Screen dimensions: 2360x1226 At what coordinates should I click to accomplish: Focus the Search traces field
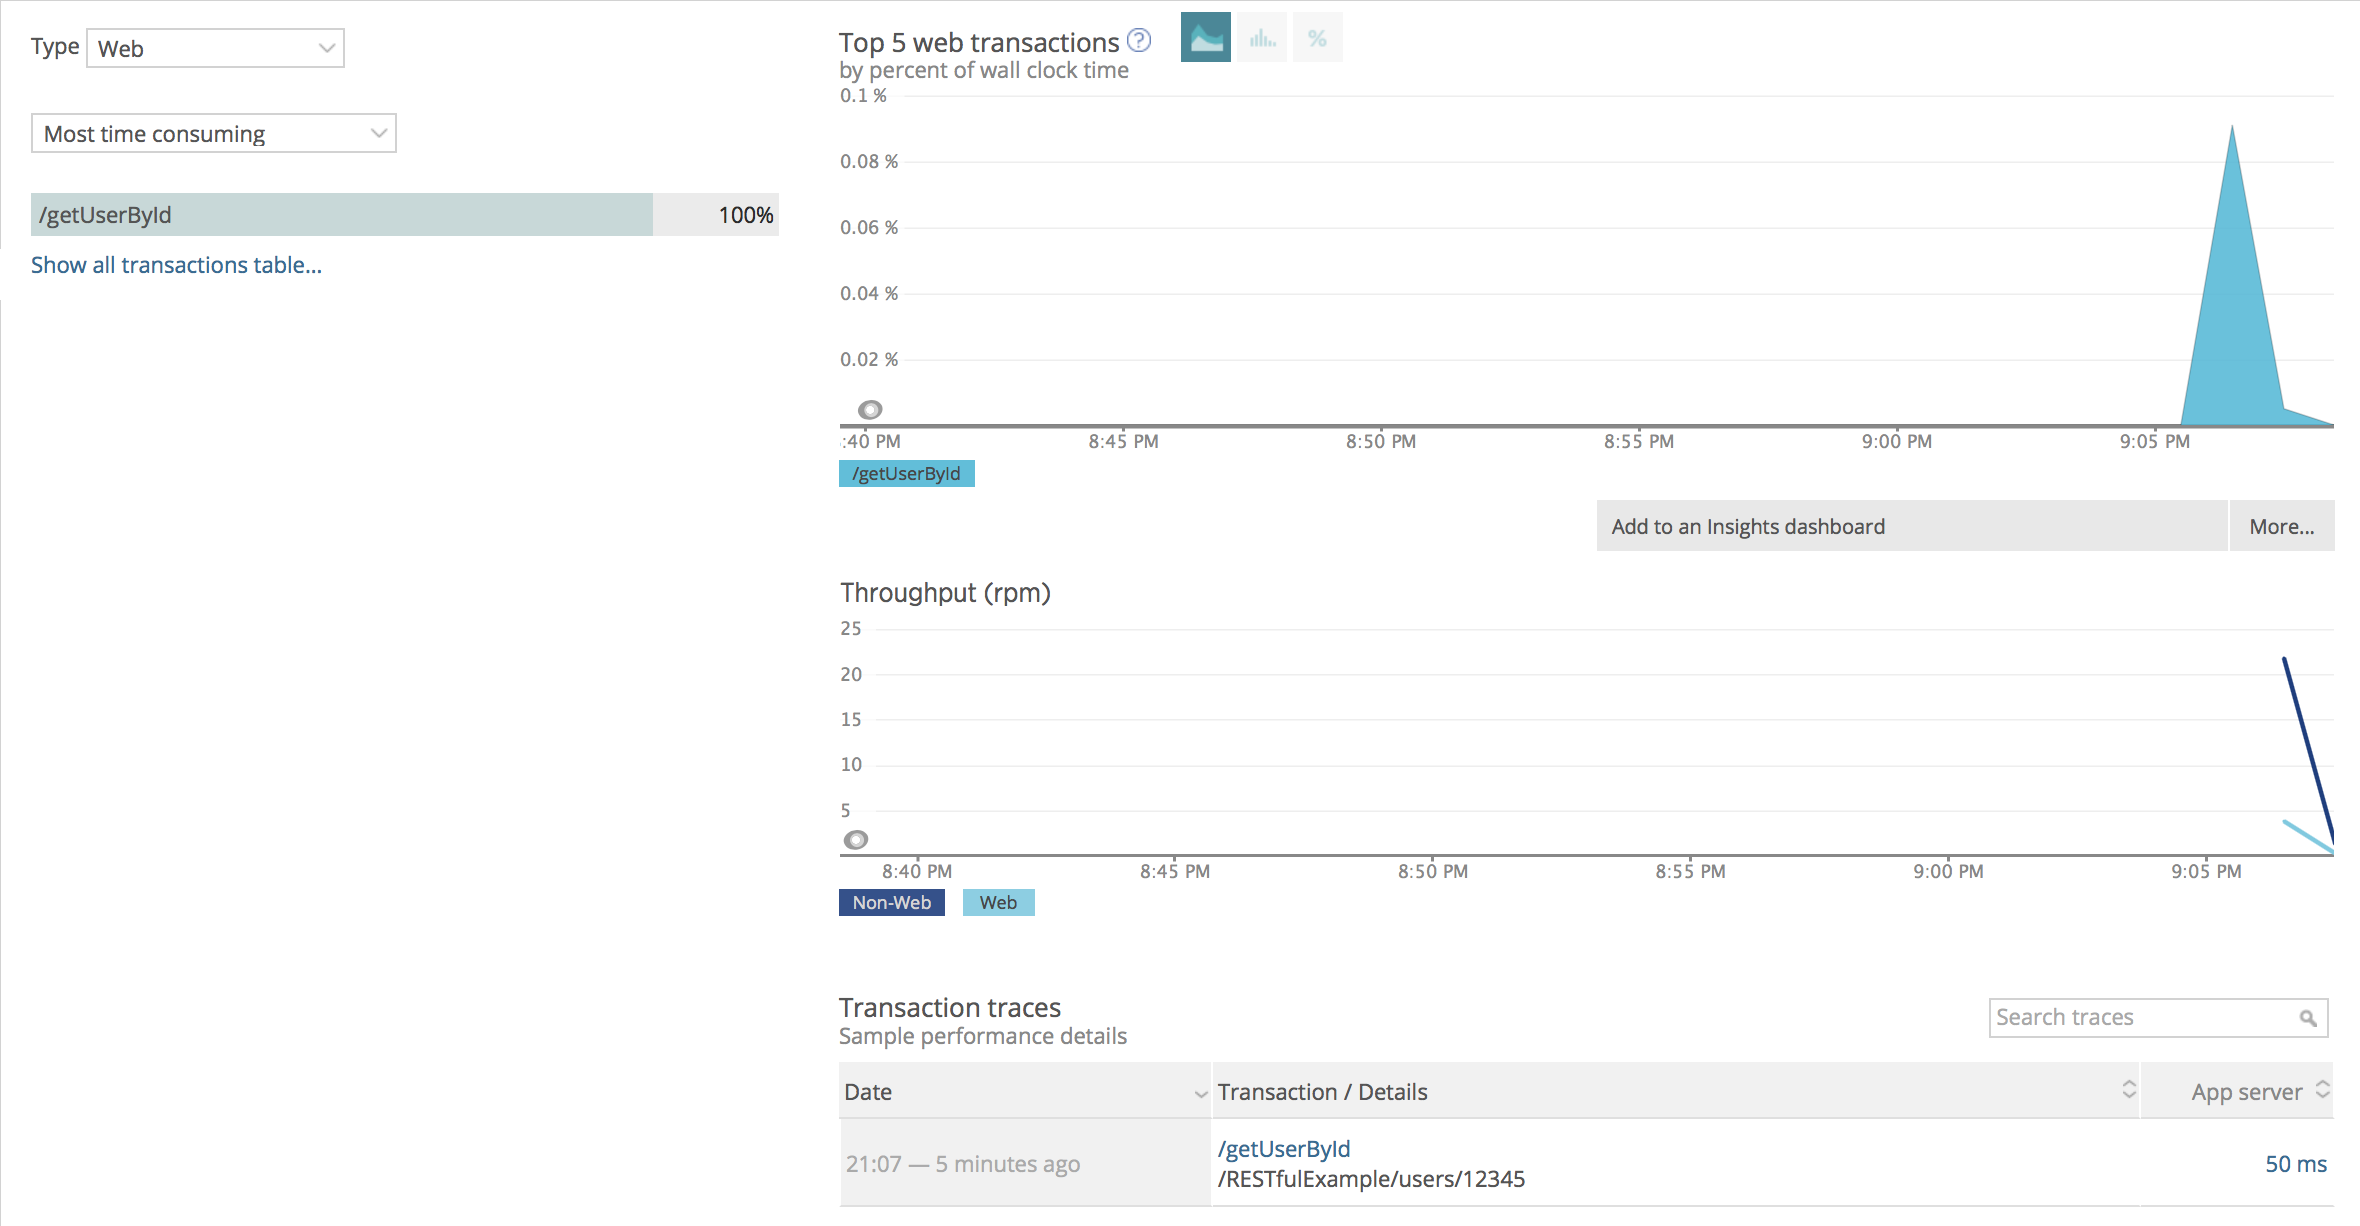coord(2158,1018)
